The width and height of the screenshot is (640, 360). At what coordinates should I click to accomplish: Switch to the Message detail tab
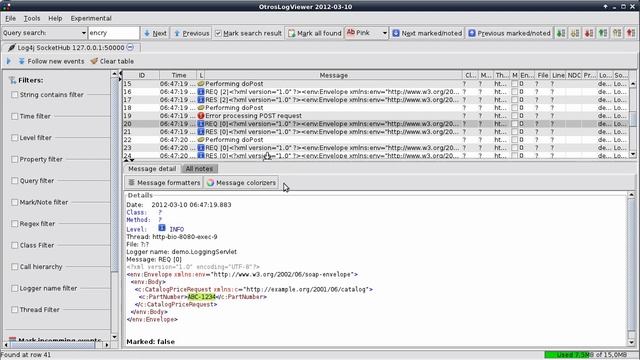pos(152,169)
